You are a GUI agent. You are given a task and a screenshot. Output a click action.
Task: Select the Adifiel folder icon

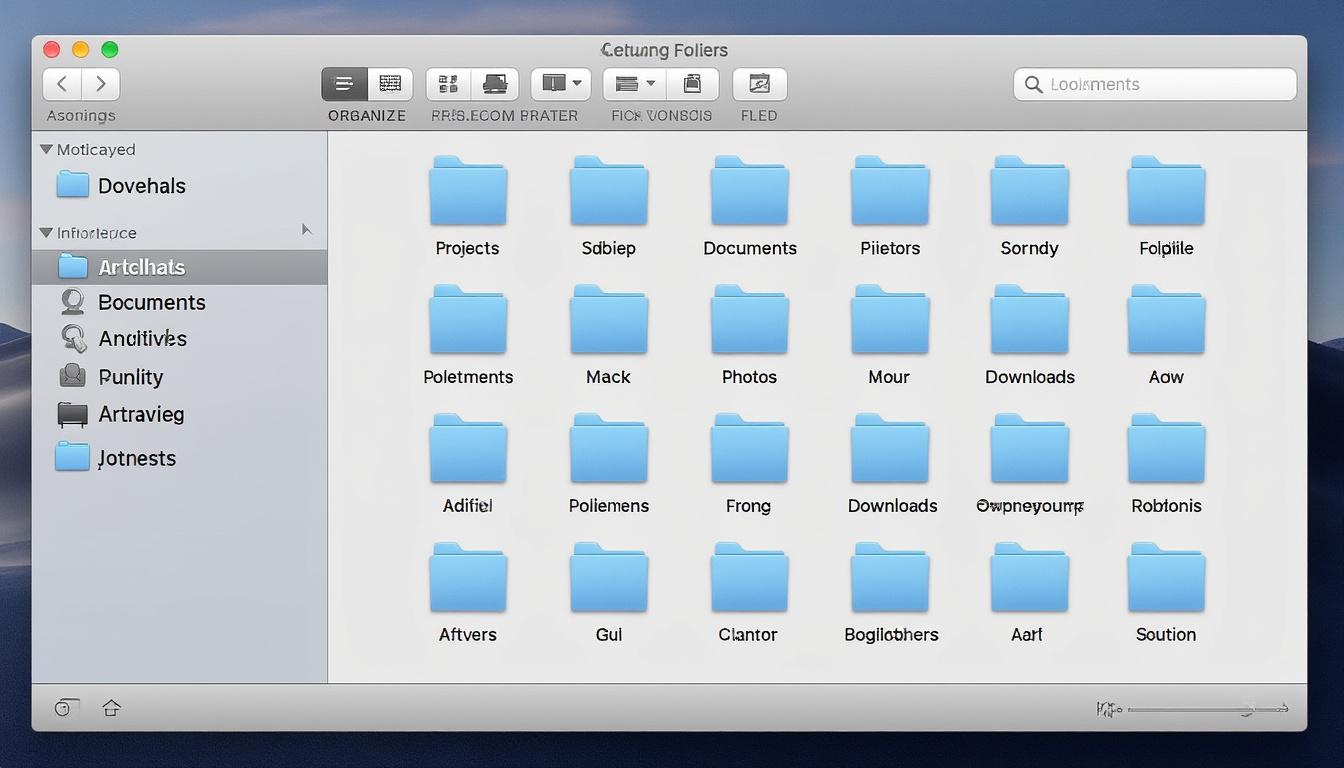468,448
